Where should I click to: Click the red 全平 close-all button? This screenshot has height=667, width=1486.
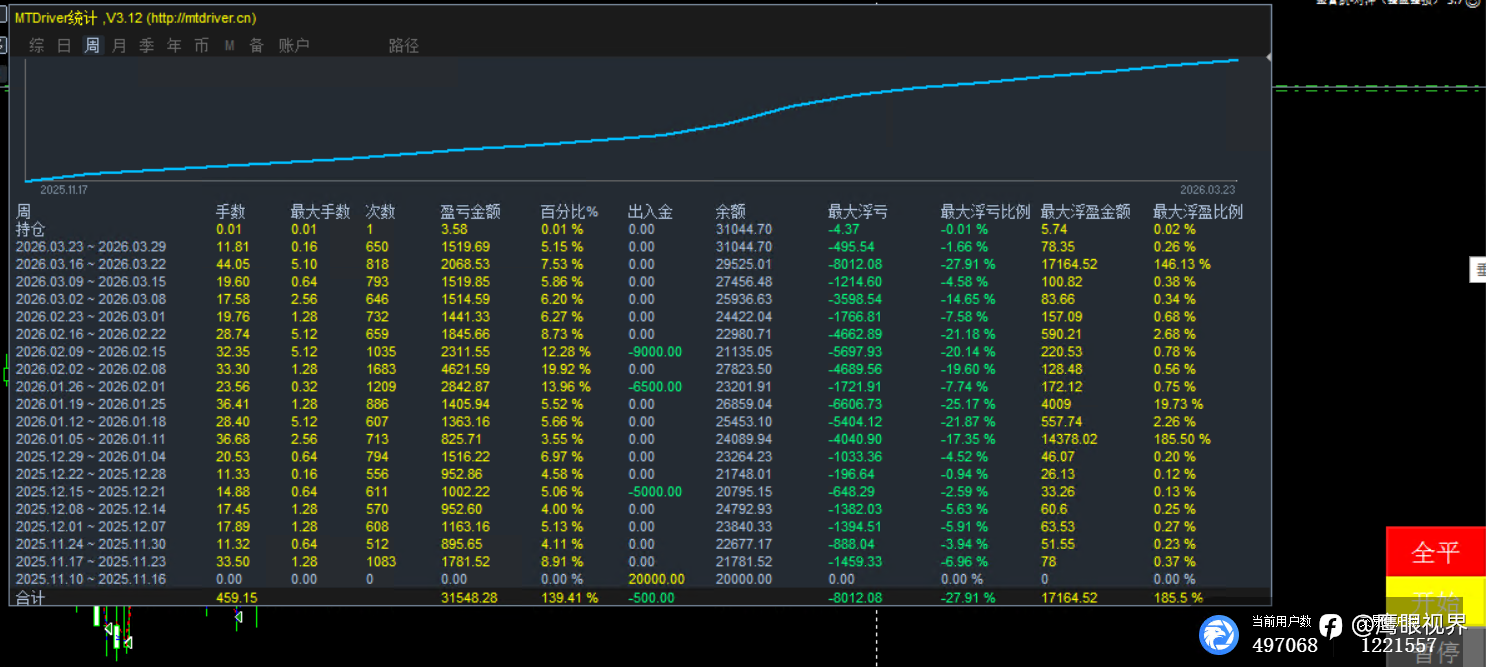pos(1436,552)
